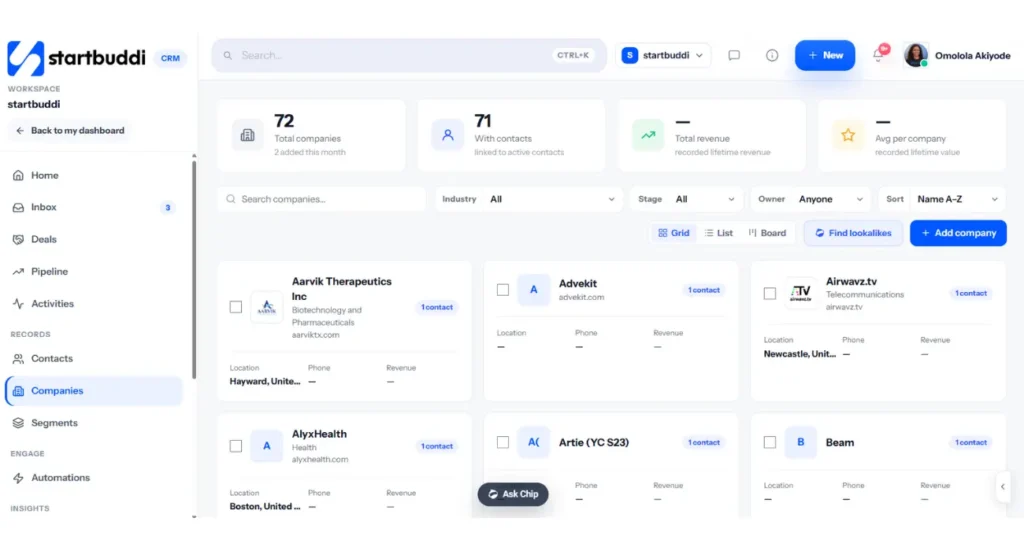1024x551 pixels.
Task: Expand the side panel chevron
Action: (1002, 486)
